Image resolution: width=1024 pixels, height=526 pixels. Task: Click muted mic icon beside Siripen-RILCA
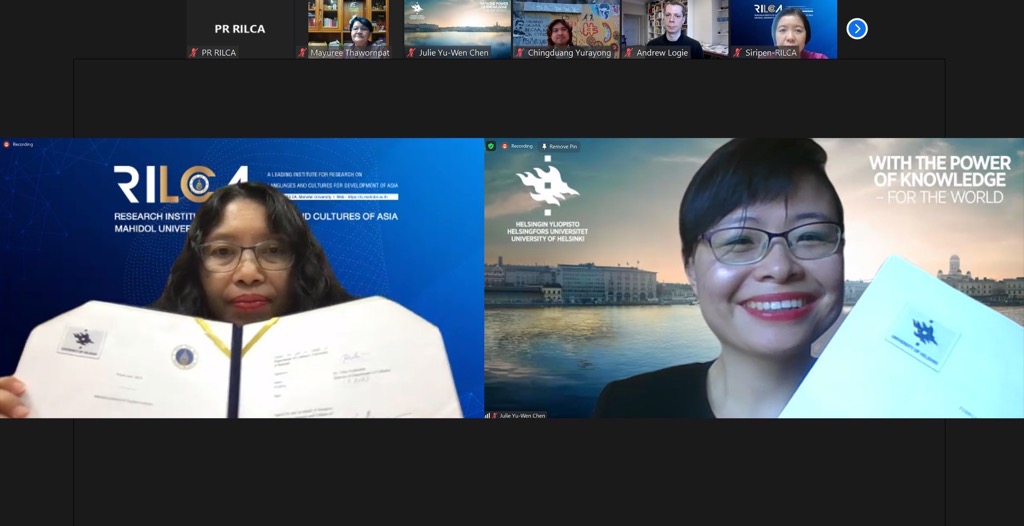click(737, 53)
